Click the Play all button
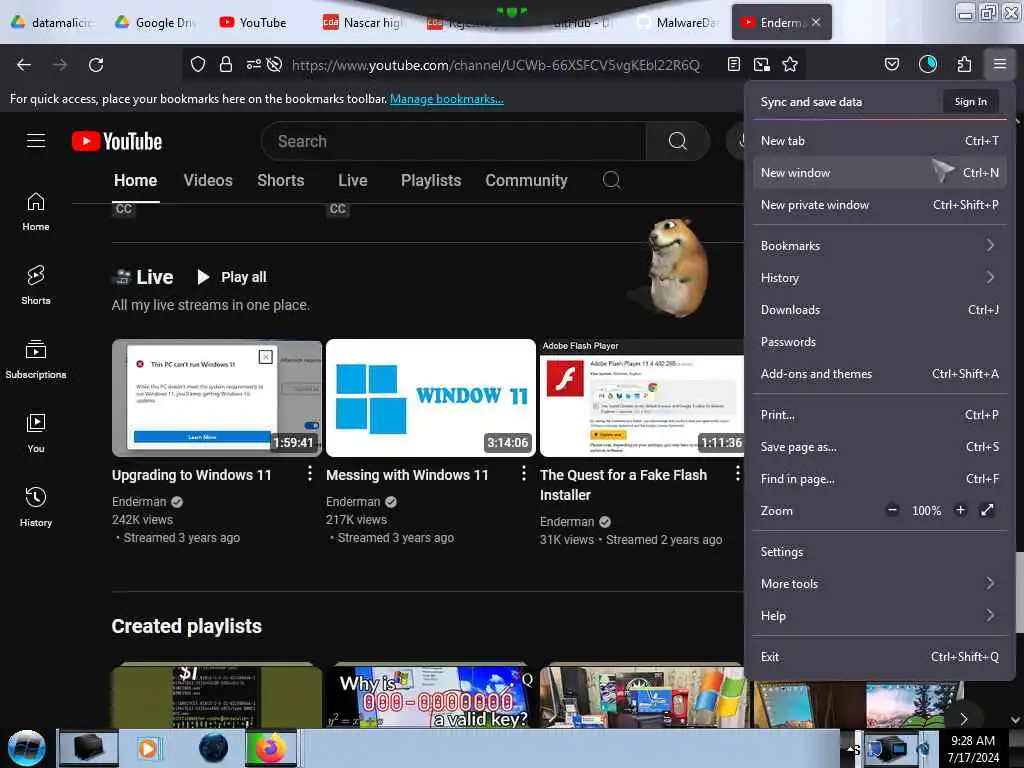Image resolution: width=1024 pixels, height=768 pixels. pos(232,277)
